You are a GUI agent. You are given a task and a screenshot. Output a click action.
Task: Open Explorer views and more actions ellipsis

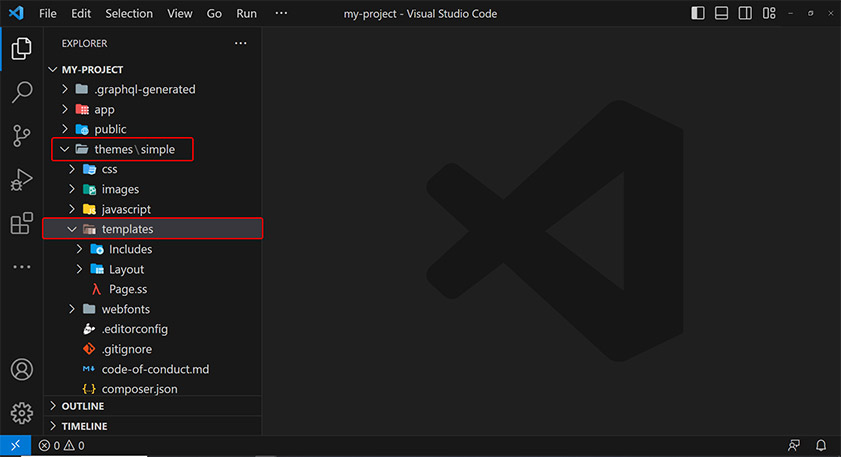241,43
